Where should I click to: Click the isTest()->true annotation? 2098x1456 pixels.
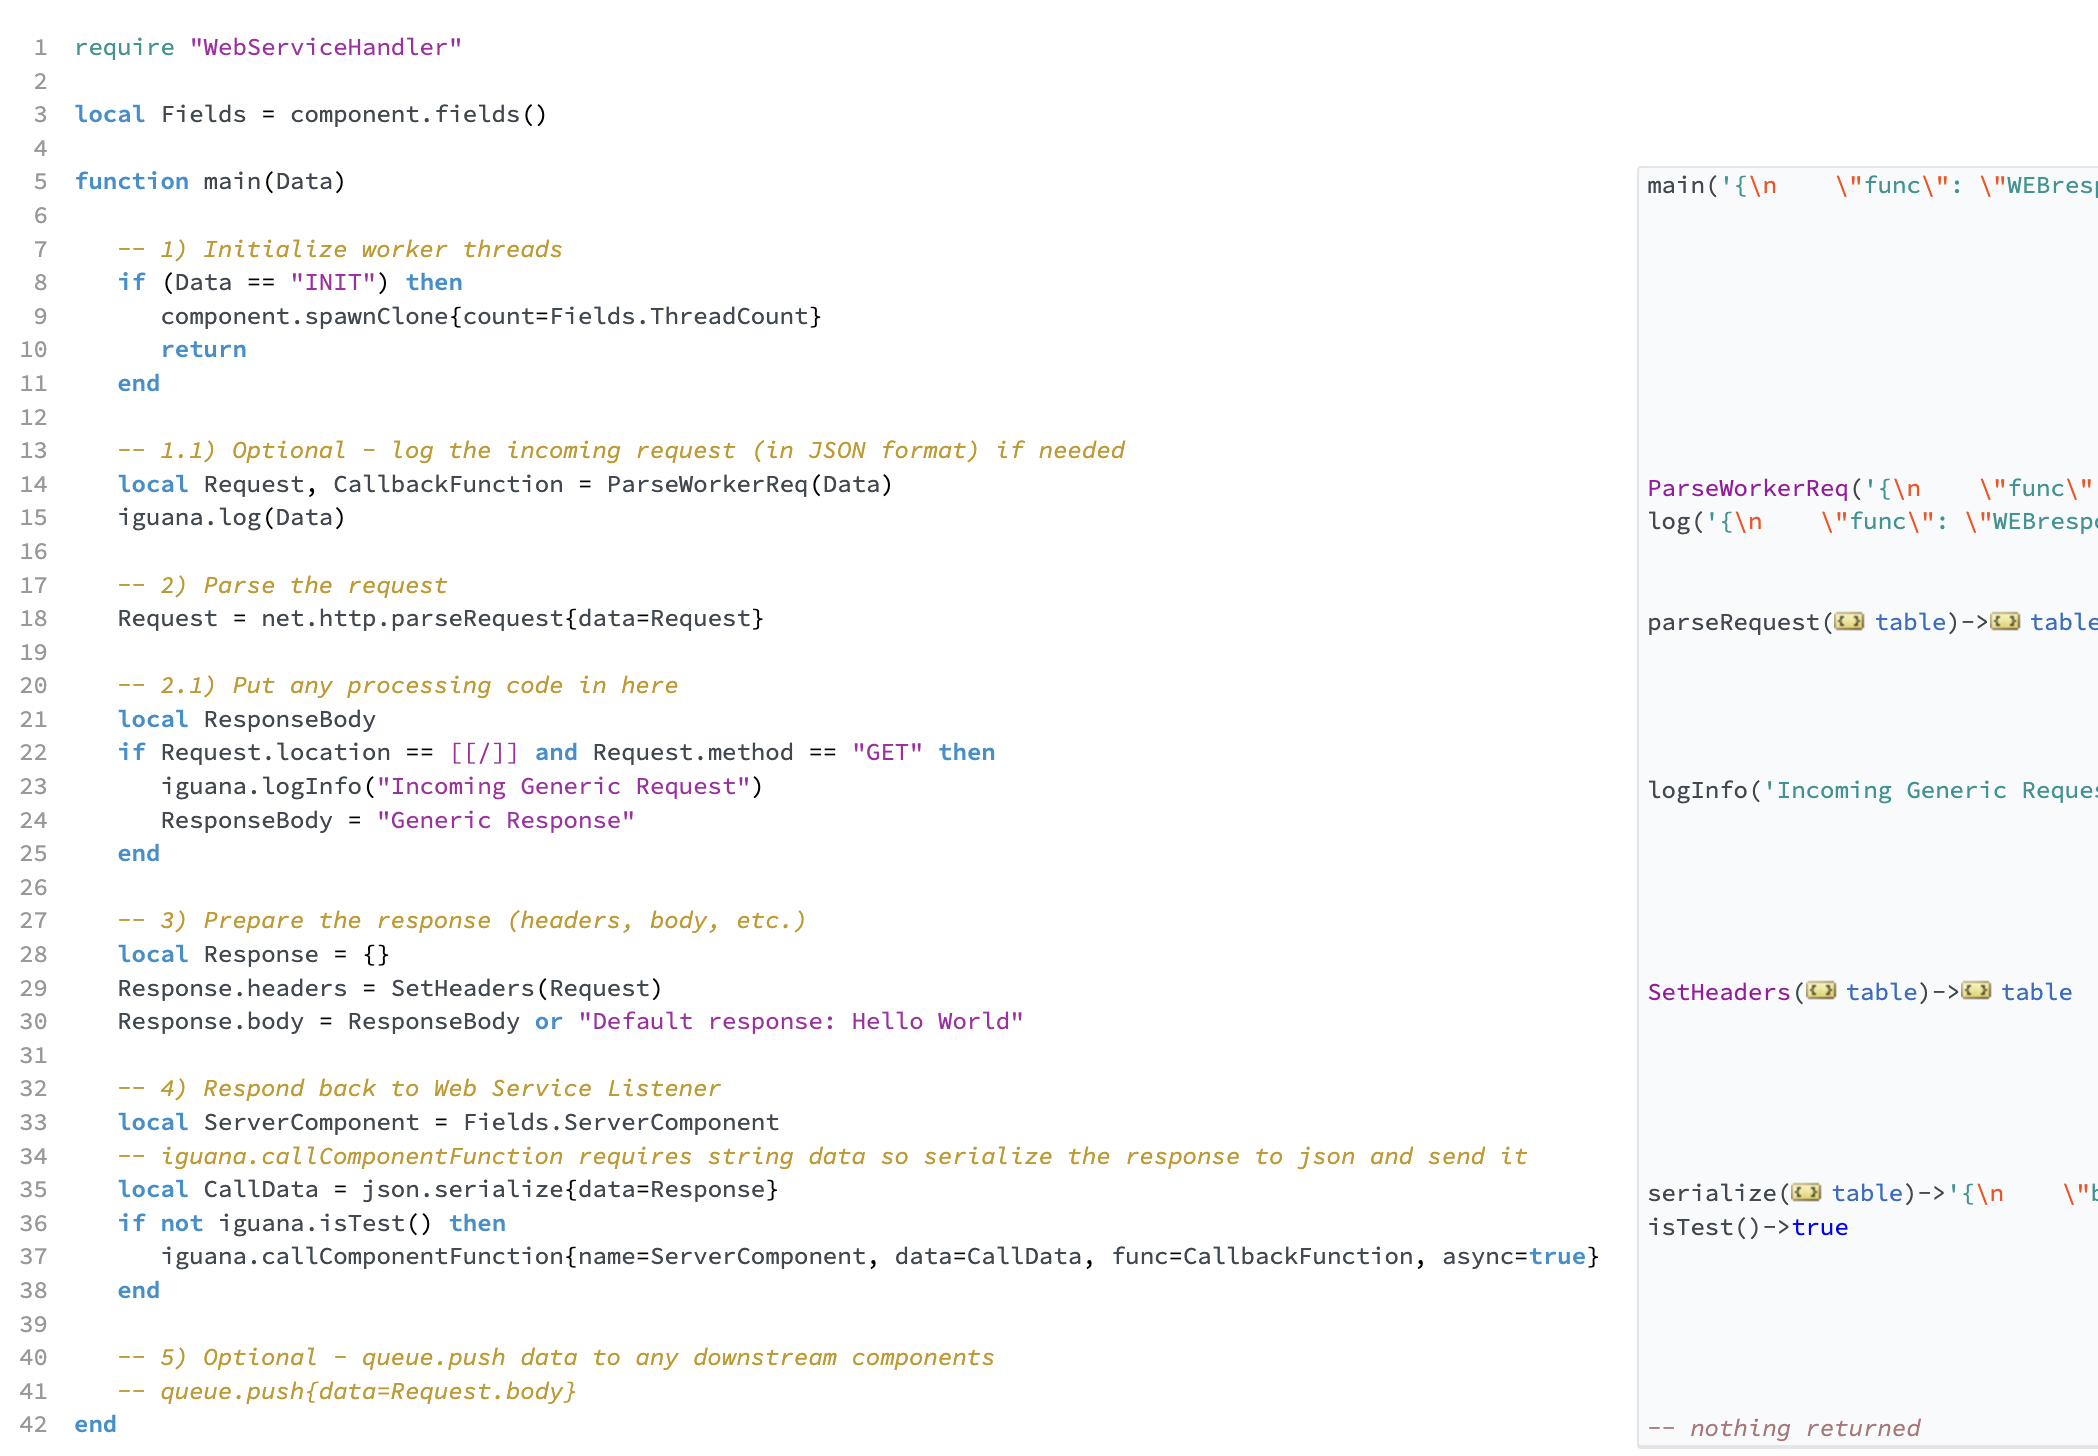tap(1747, 1227)
